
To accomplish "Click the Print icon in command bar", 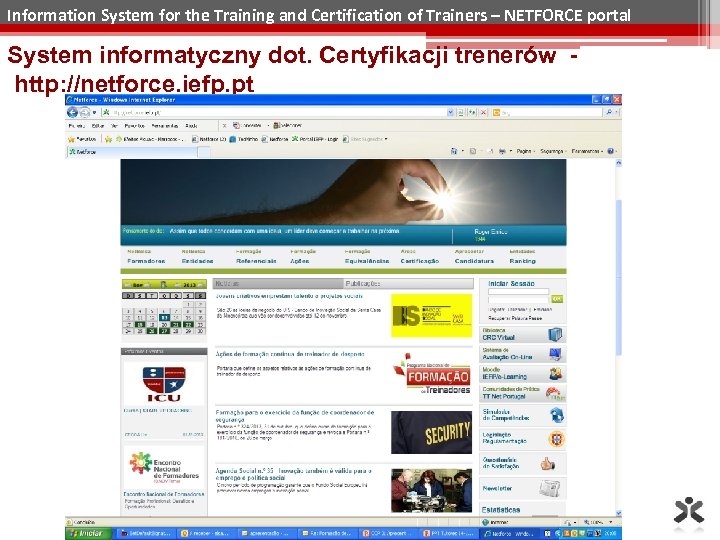I will click(x=502, y=151).
